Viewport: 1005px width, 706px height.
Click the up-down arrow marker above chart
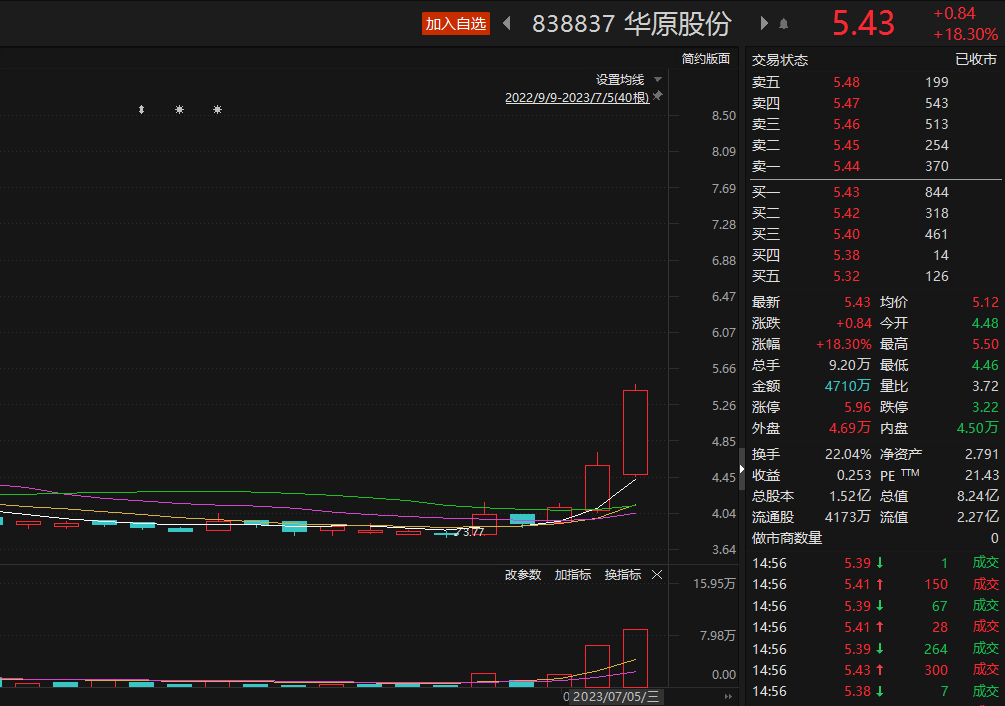[x=142, y=110]
